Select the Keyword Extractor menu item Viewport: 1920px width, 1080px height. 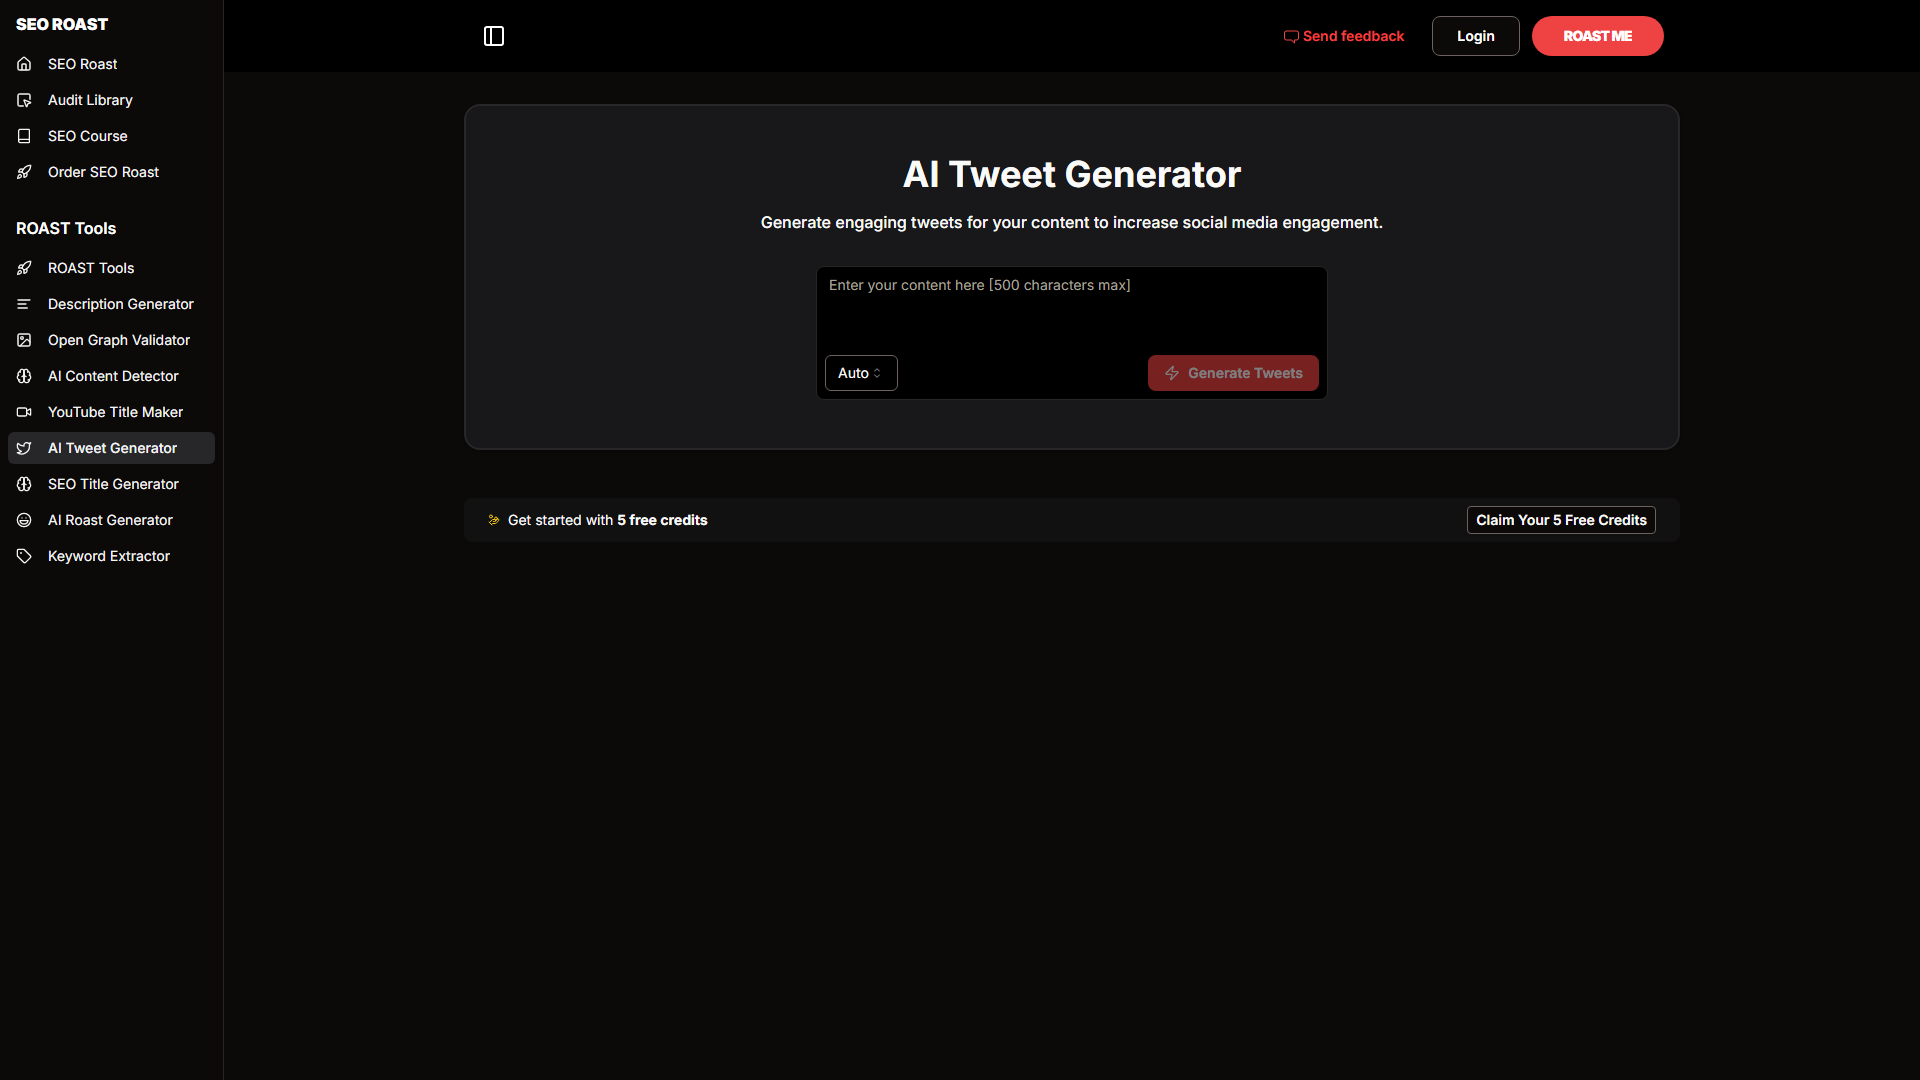click(x=108, y=555)
